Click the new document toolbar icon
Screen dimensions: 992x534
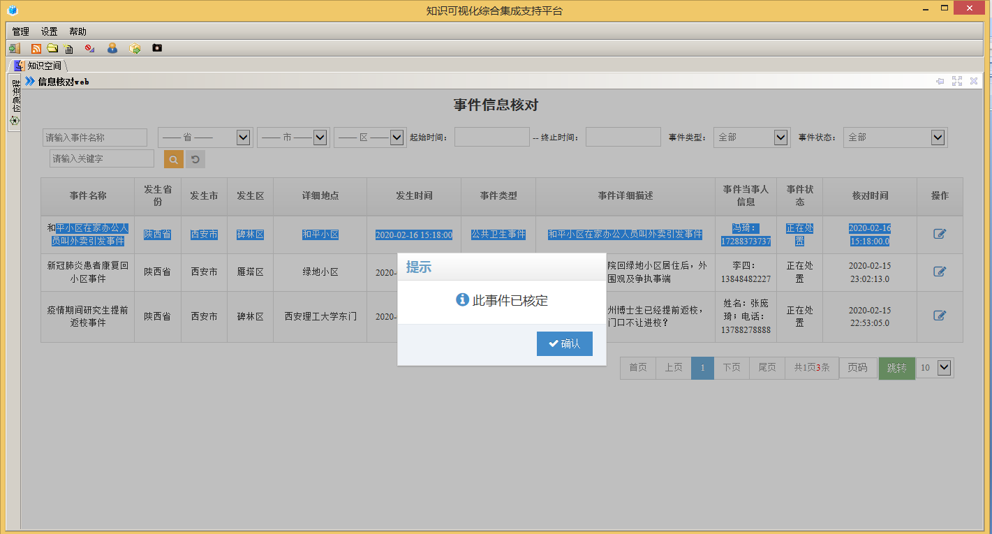69,48
